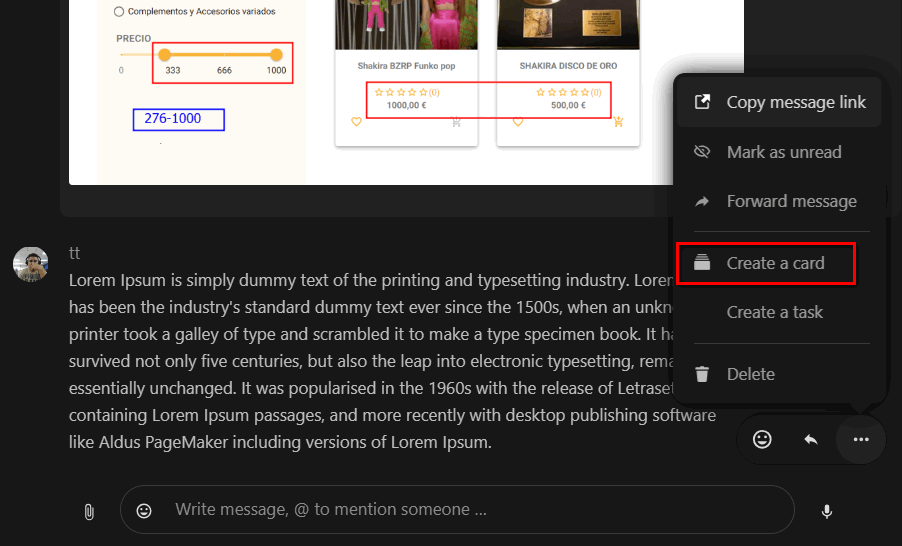Click the 500,00 € price text

click(568, 105)
